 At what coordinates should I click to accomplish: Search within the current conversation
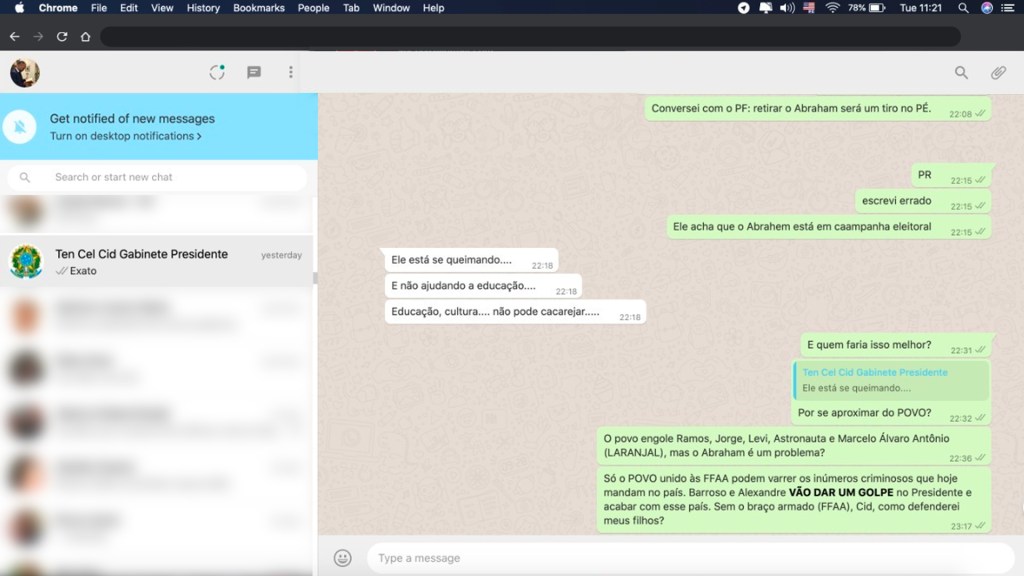(x=961, y=72)
